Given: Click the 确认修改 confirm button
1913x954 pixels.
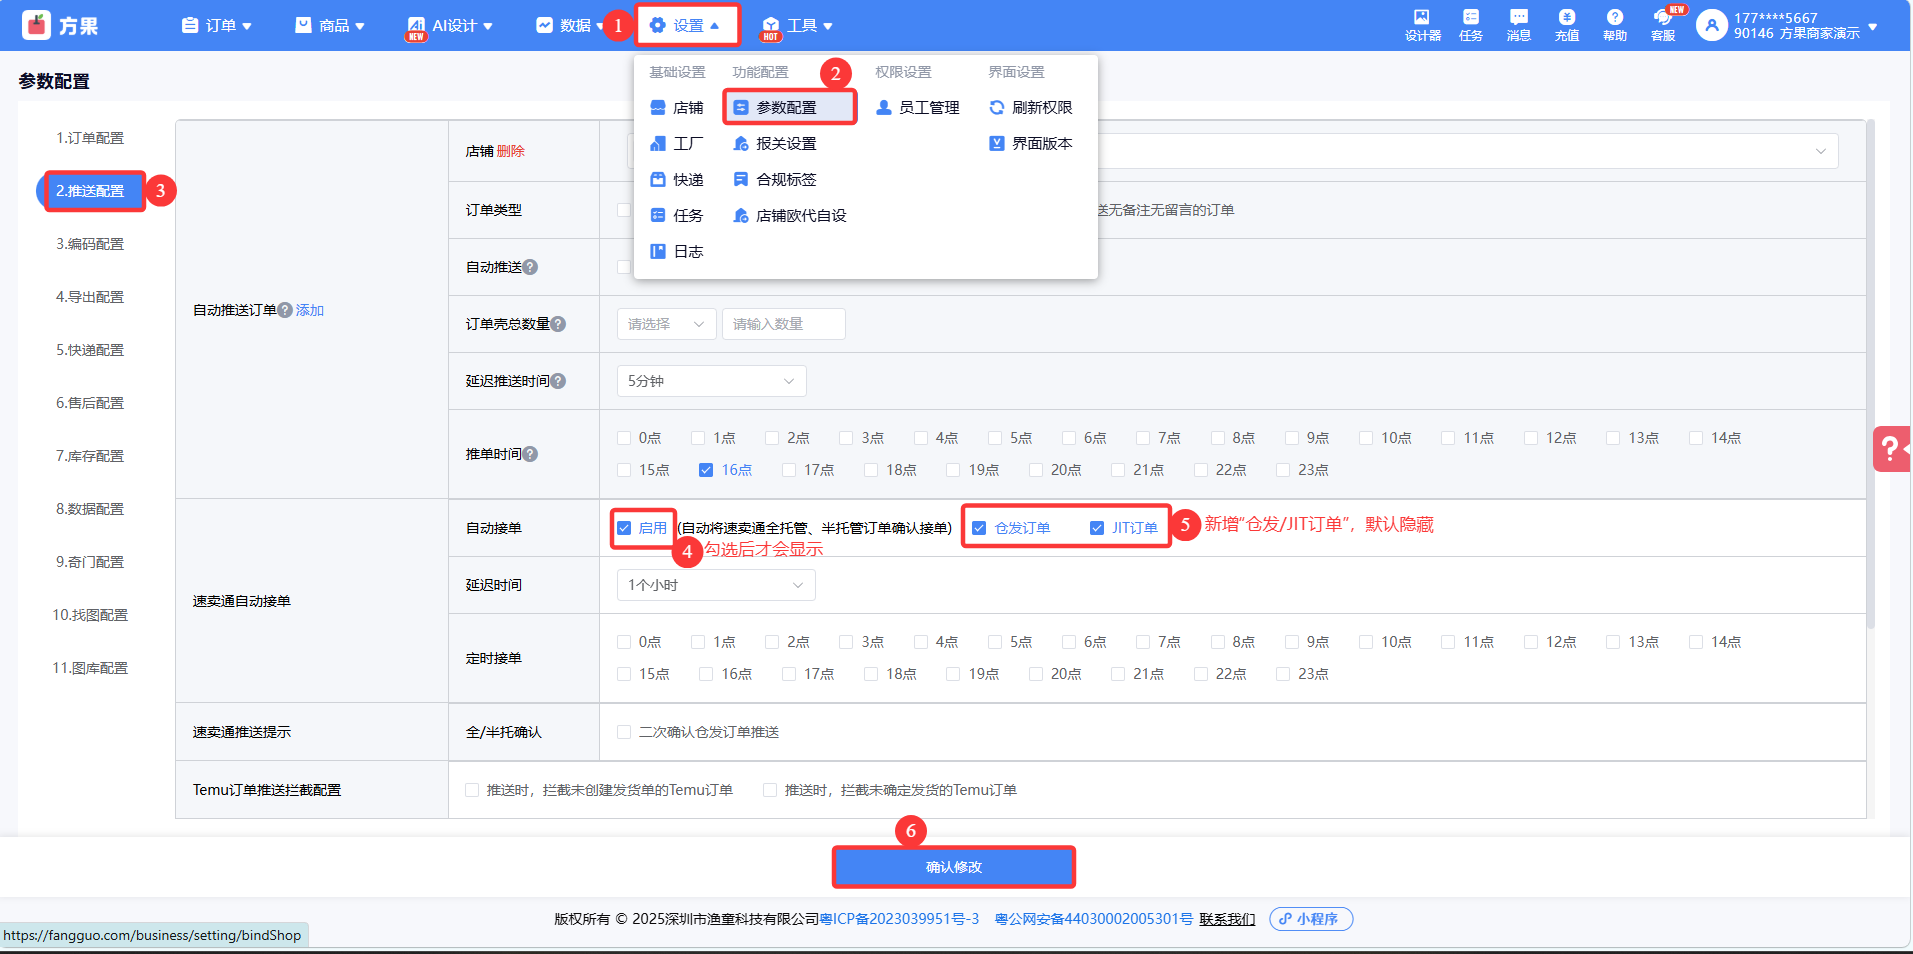Looking at the screenshot, I should [953, 867].
